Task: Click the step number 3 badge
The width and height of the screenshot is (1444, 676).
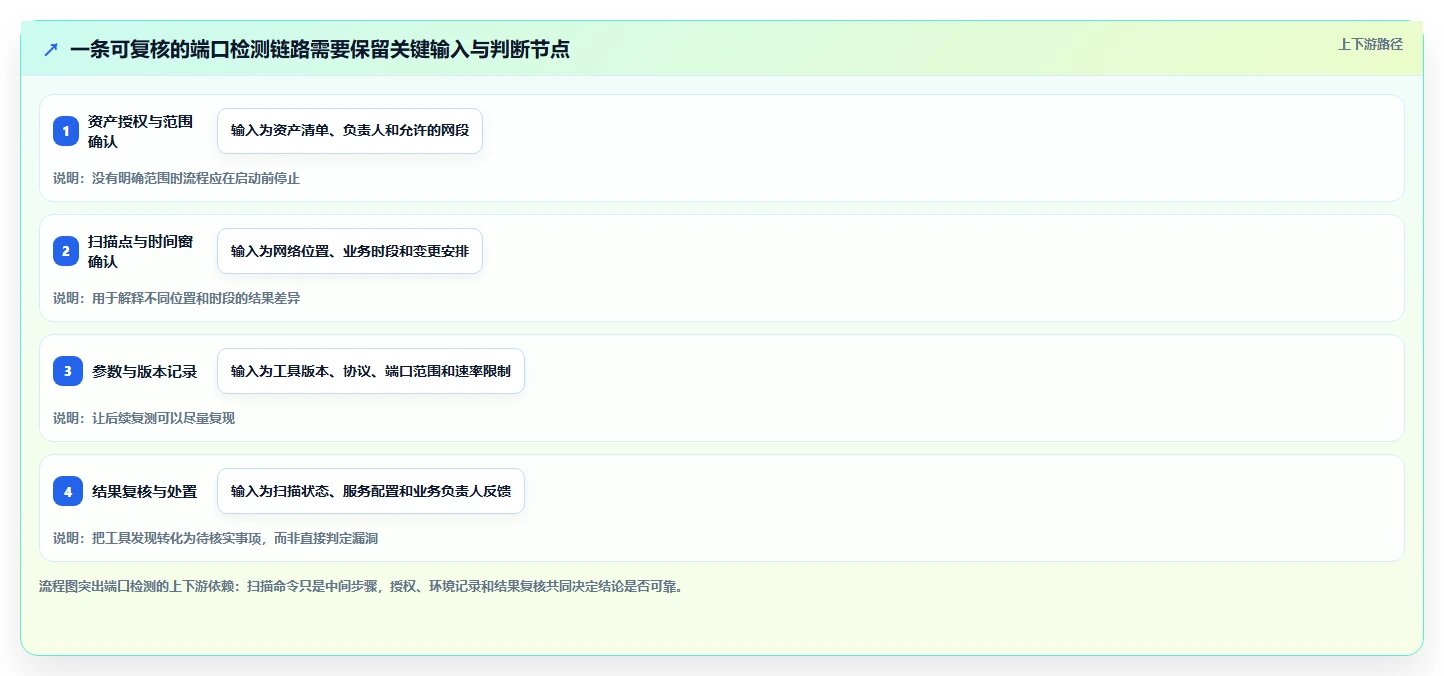Action: pos(68,371)
